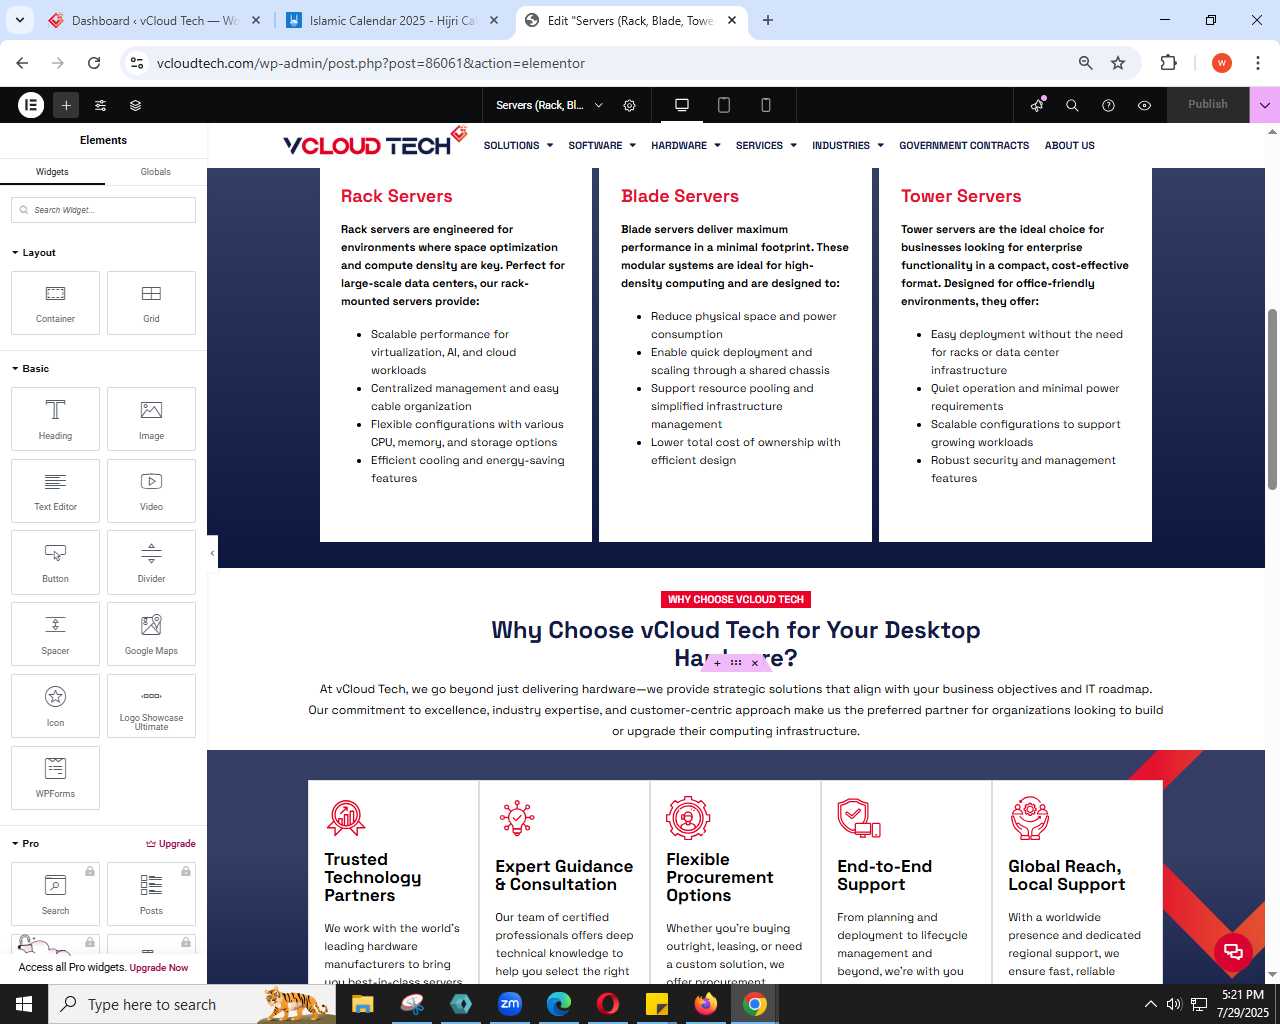
Task: Delete section with handle X
Action: click(755, 663)
